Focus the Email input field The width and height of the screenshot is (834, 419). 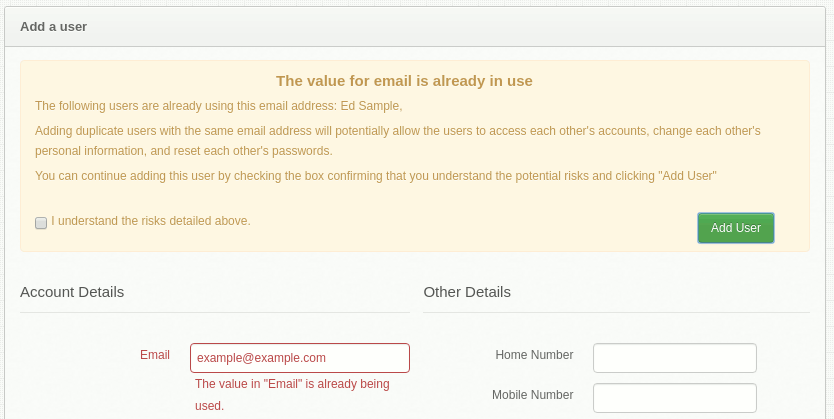pyautogui.click(x=300, y=358)
